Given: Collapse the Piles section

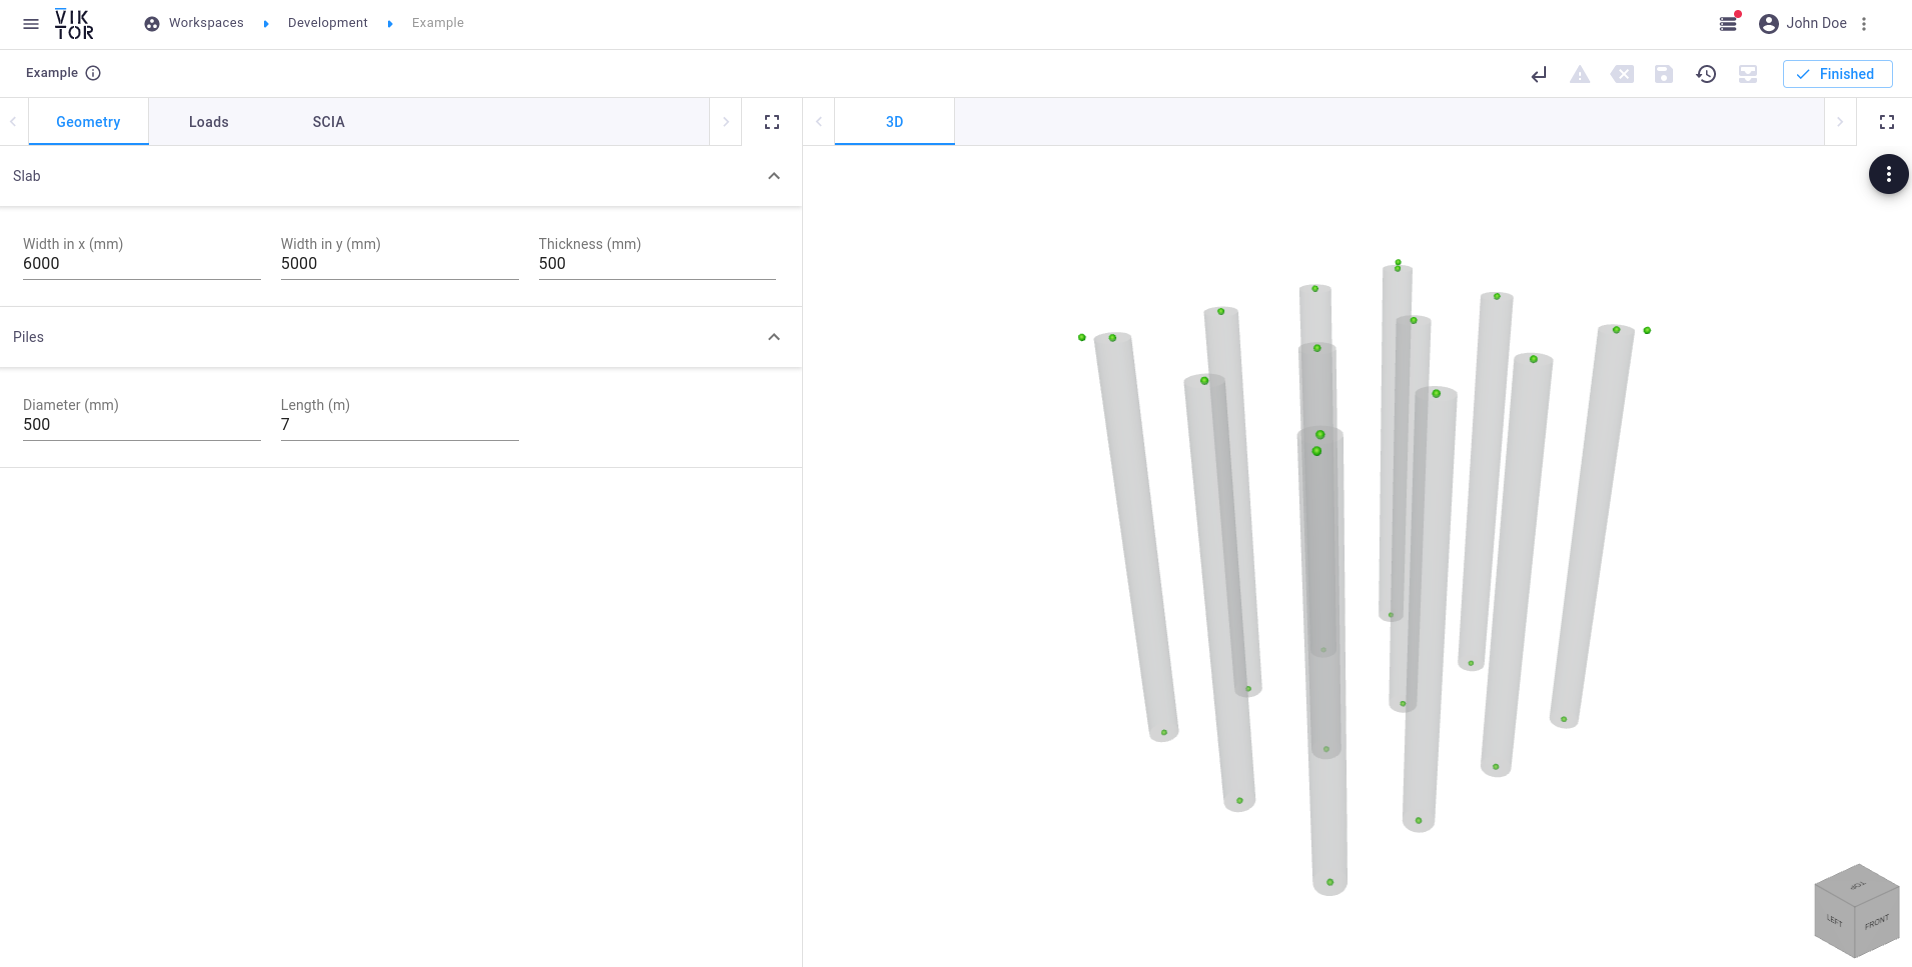Looking at the screenshot, I should (x=773, y=337).
